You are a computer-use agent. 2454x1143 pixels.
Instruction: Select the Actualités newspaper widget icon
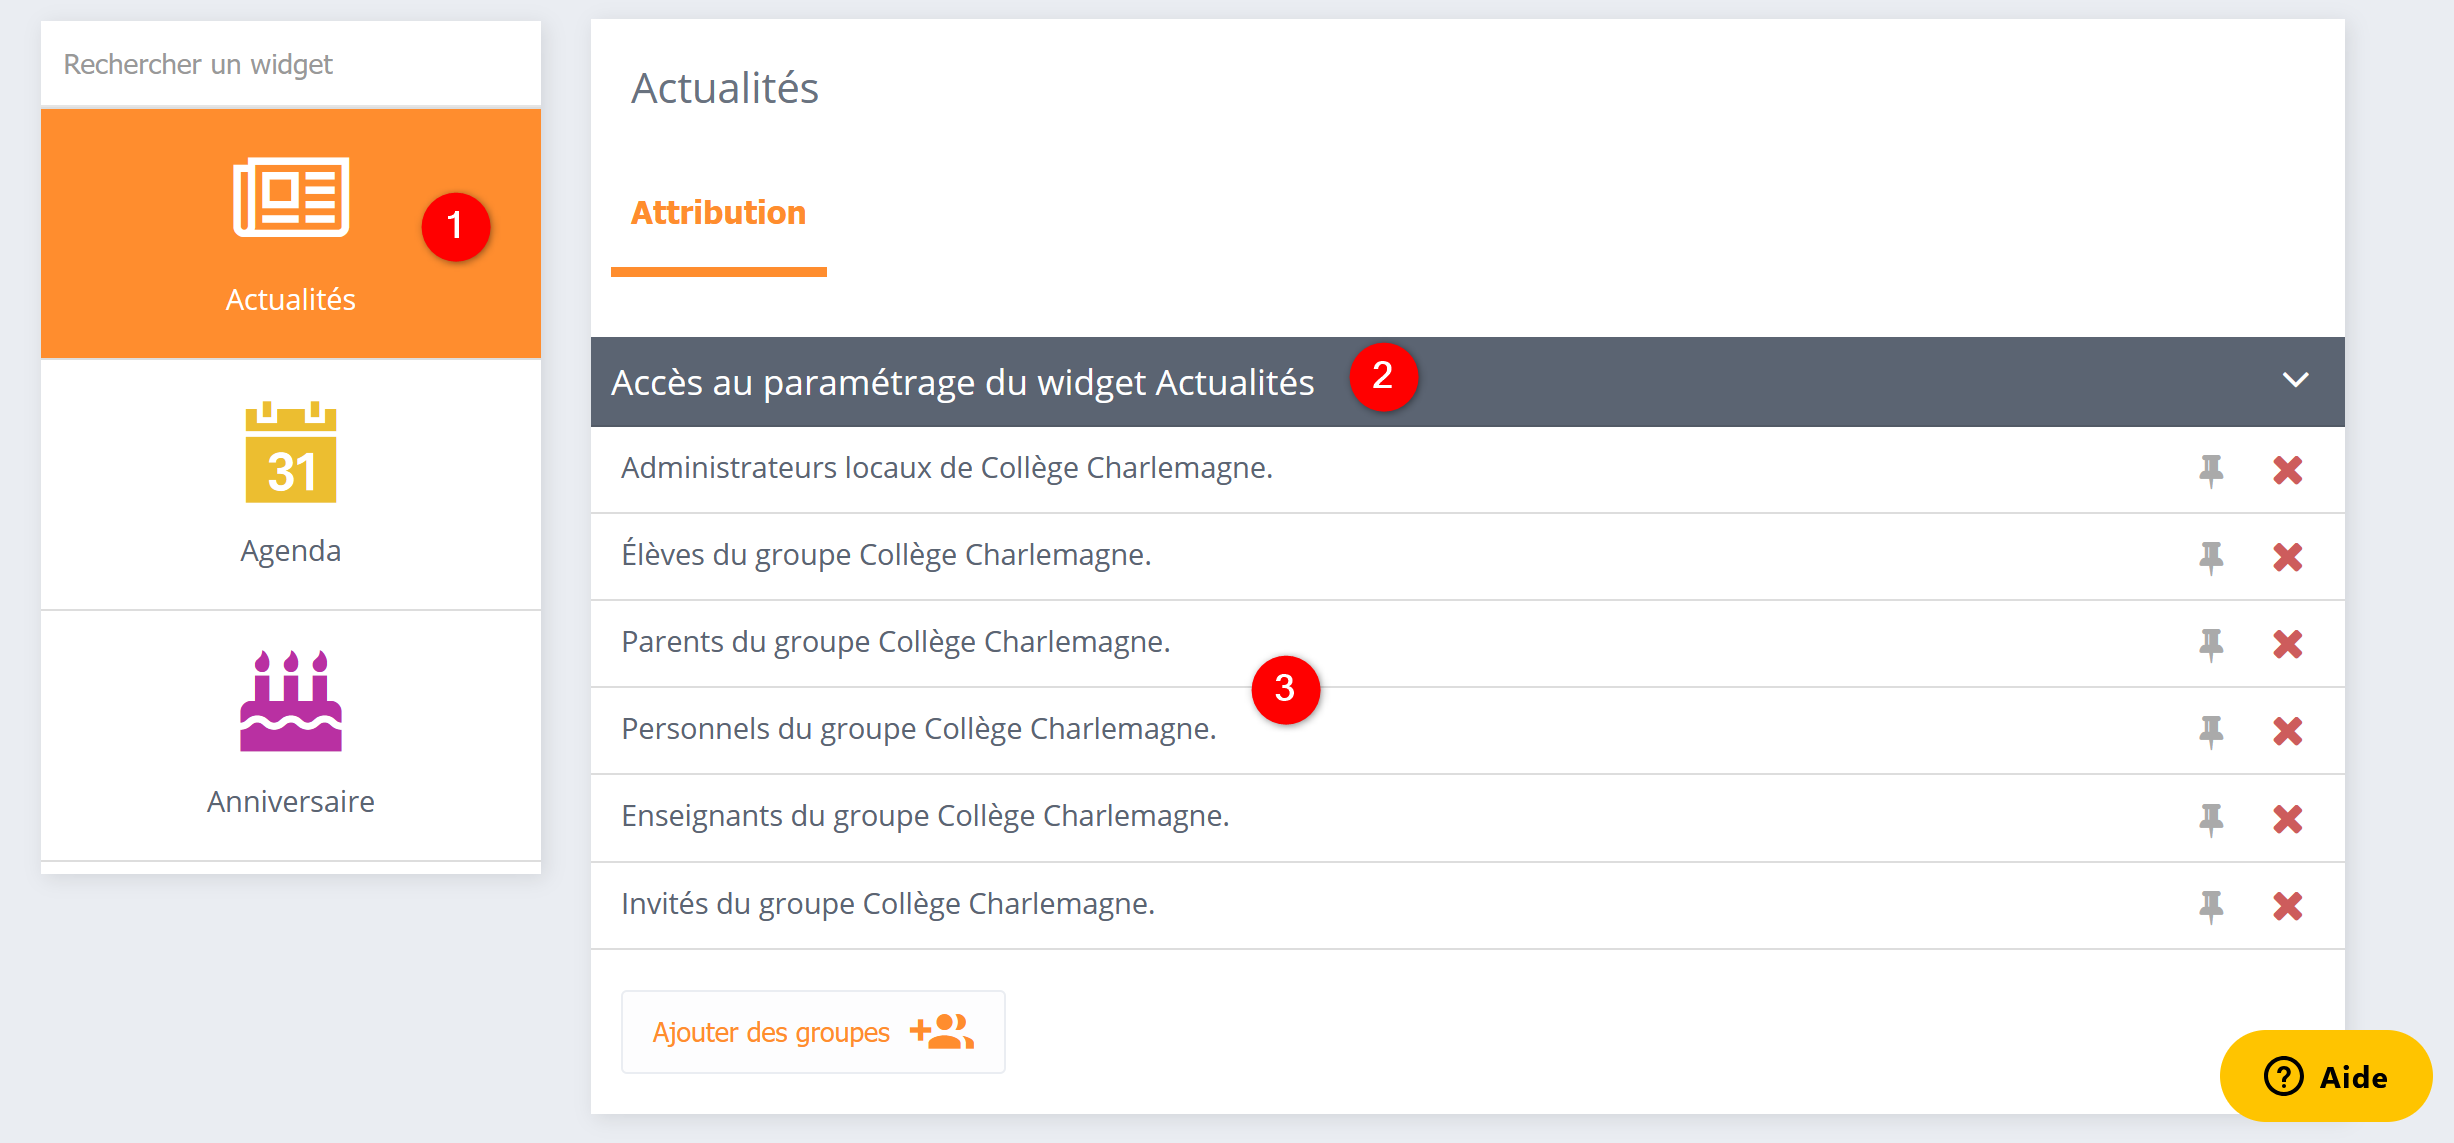pos(291,198)
